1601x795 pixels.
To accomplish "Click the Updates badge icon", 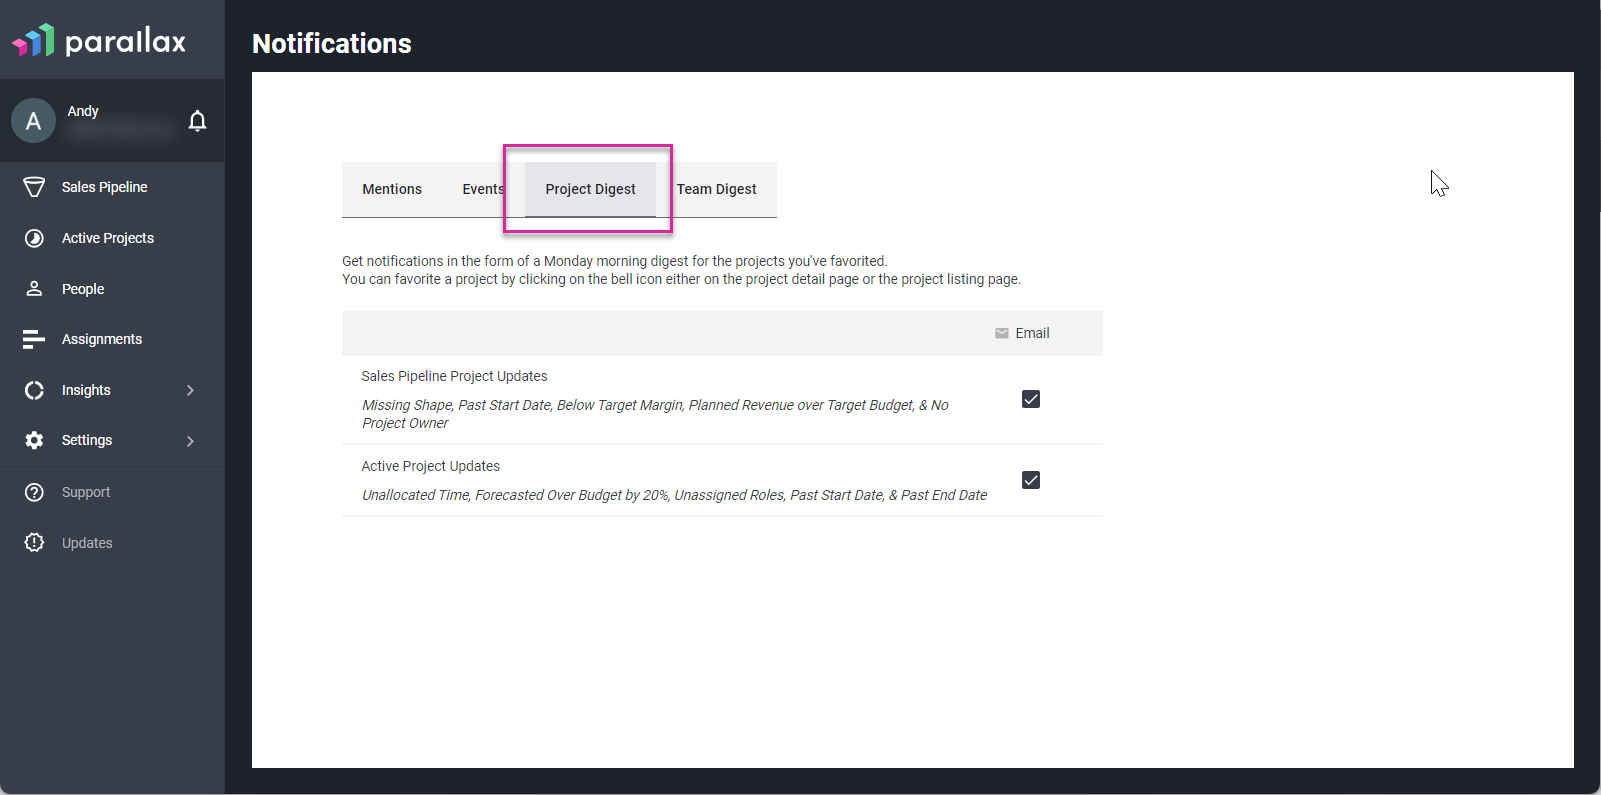I will click(x=34, y=542).
